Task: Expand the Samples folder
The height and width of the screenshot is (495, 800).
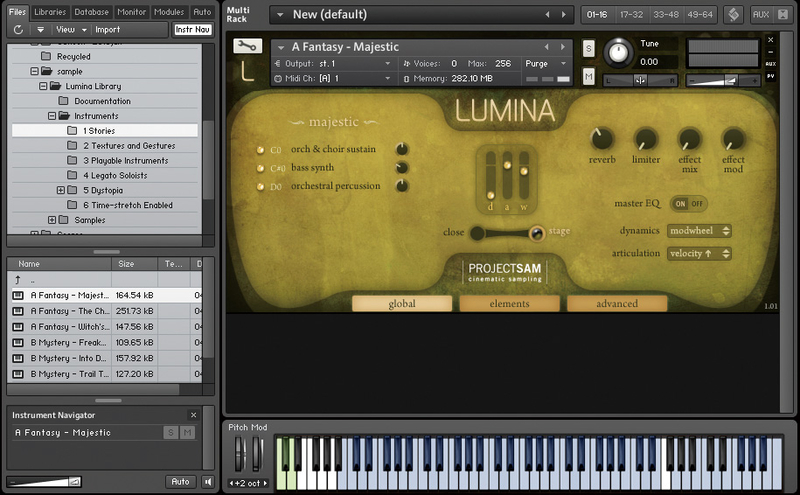Action: (x=52, y=220)
